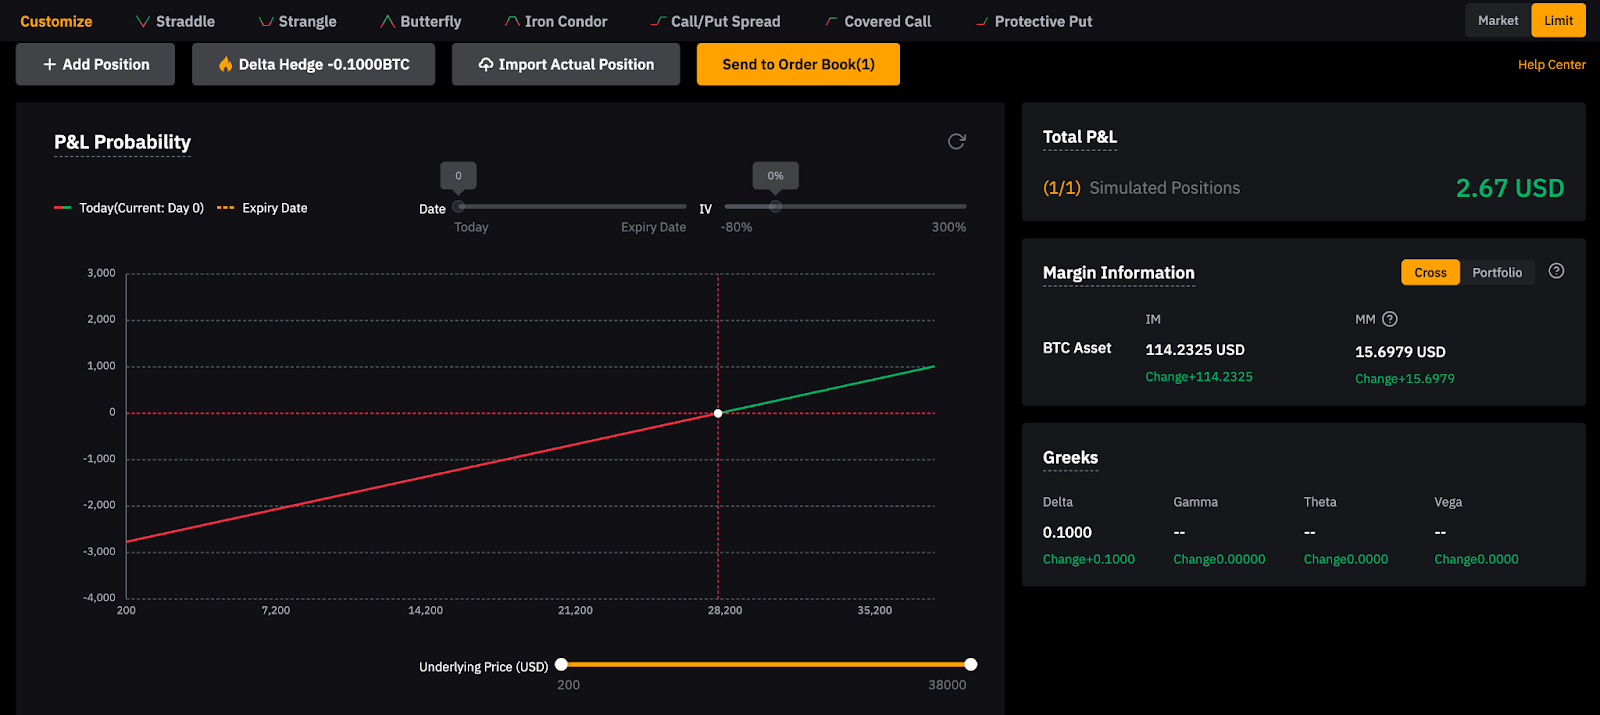Click the margin information help icon
The width and height of the screenshot is (1600, 715).
click(1556, 271)
